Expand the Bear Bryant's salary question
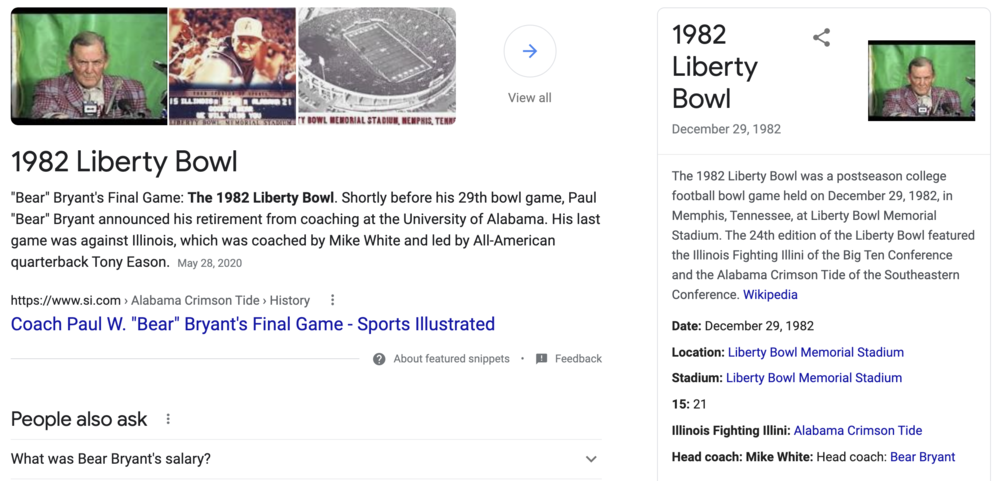1000x481 pixels. [x=591, y=459]
